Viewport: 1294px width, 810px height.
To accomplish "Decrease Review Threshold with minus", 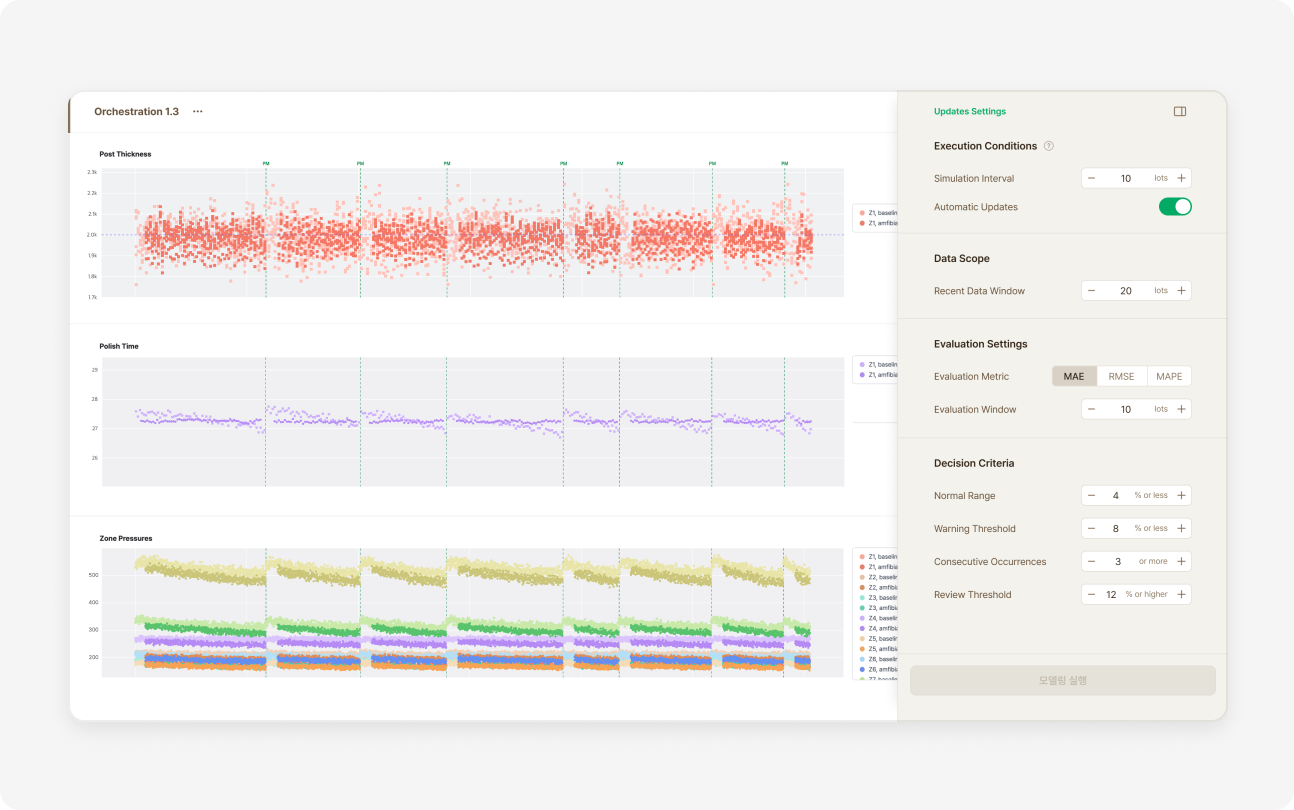I will [1091, 595].
